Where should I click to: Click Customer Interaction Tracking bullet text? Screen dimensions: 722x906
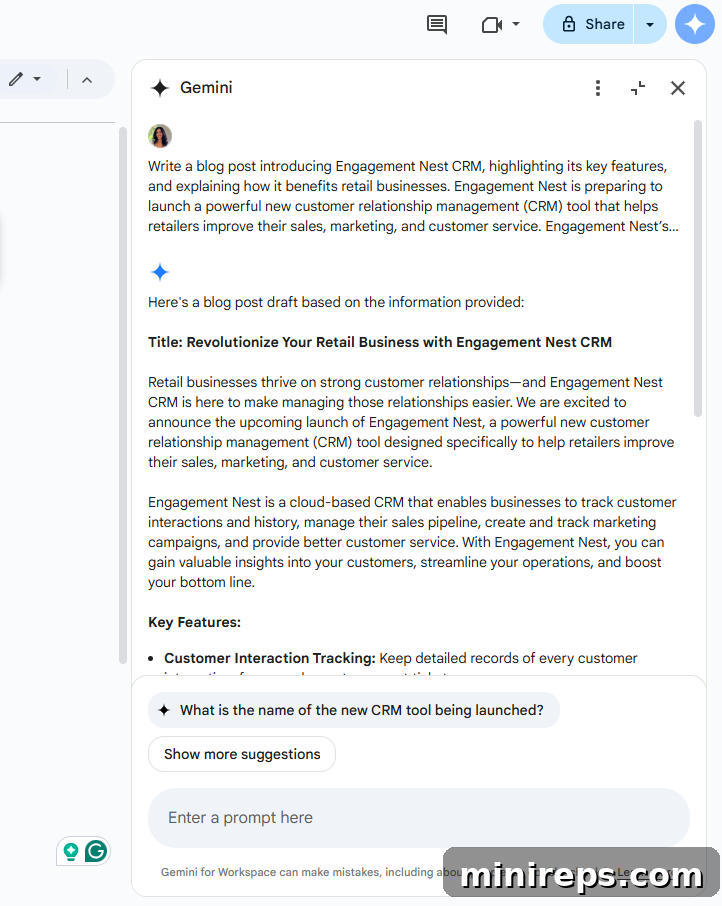point(400,658)
